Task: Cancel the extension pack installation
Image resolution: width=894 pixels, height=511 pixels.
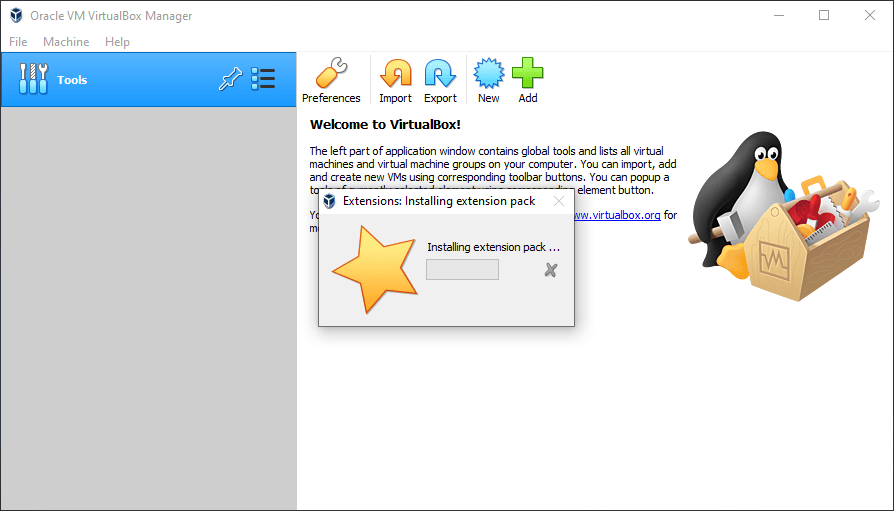Action: [x=551, y=270]
